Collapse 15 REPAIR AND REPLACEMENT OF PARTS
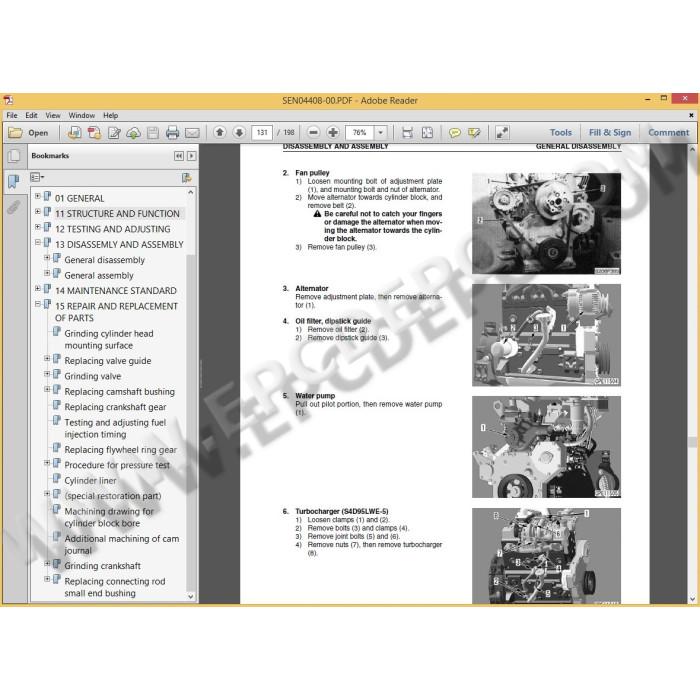This screenshot has height=700, width=700. click(38, 304)
